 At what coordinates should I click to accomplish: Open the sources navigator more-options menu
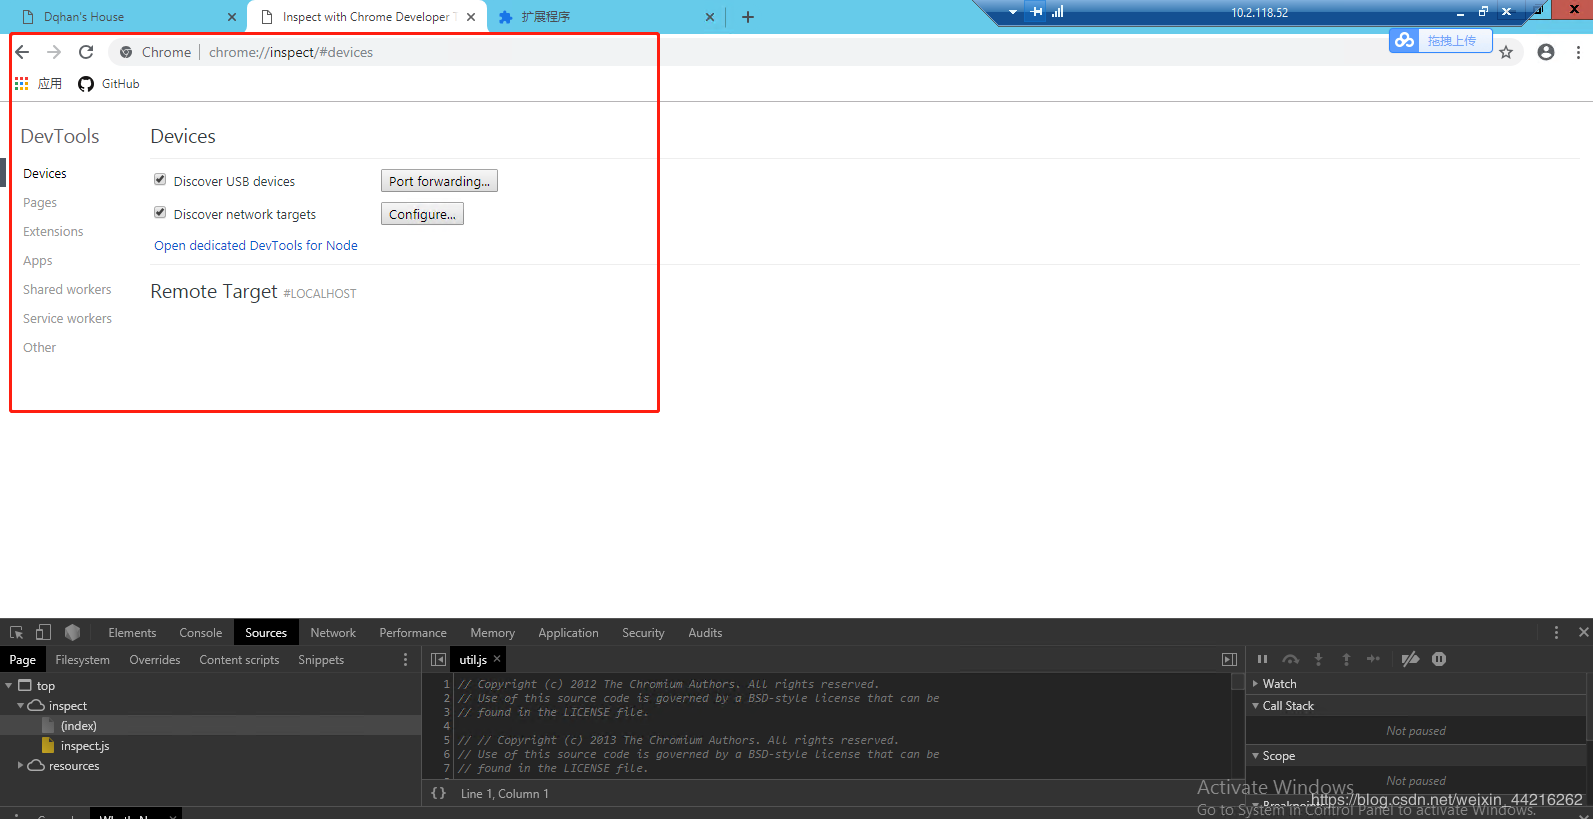coord(405,660)
